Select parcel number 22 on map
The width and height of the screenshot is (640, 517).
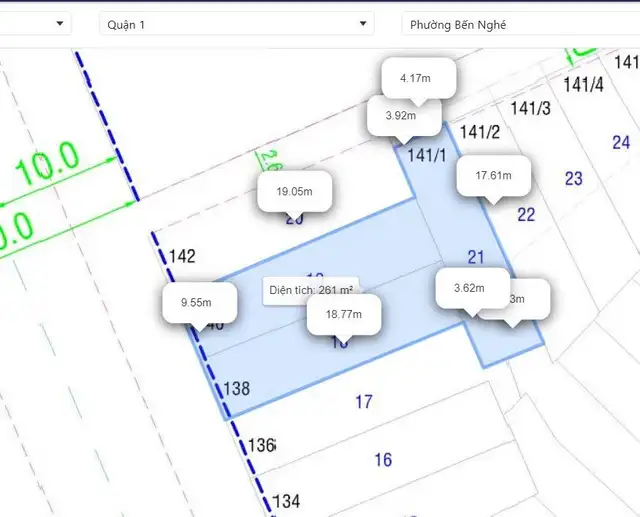(526, 215)
